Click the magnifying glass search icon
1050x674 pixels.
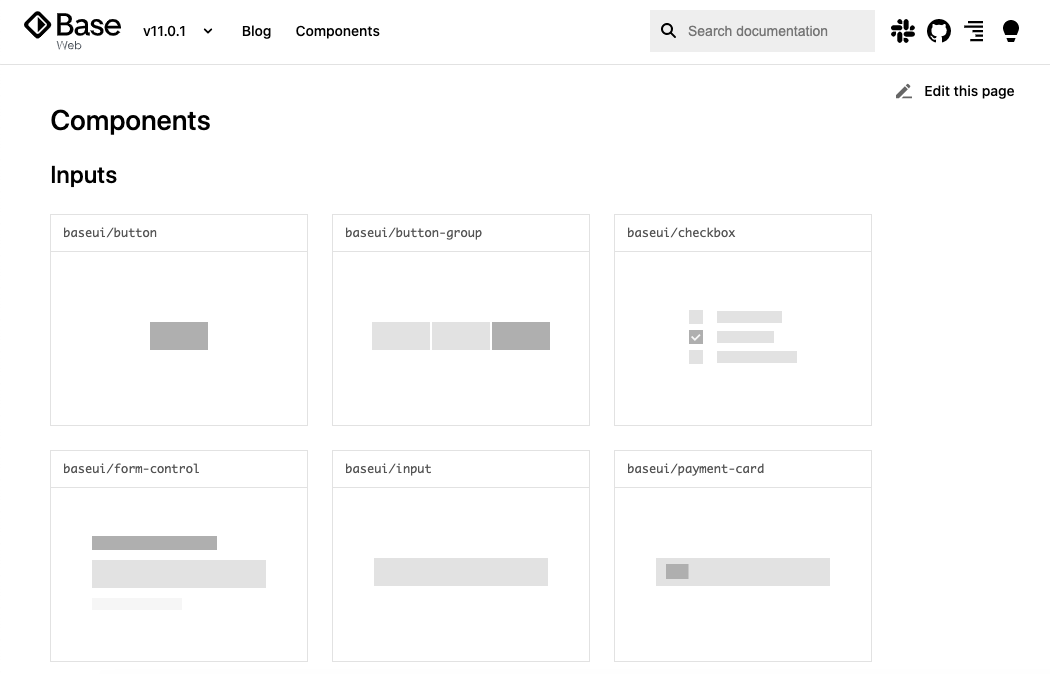(x=668, y=31)
